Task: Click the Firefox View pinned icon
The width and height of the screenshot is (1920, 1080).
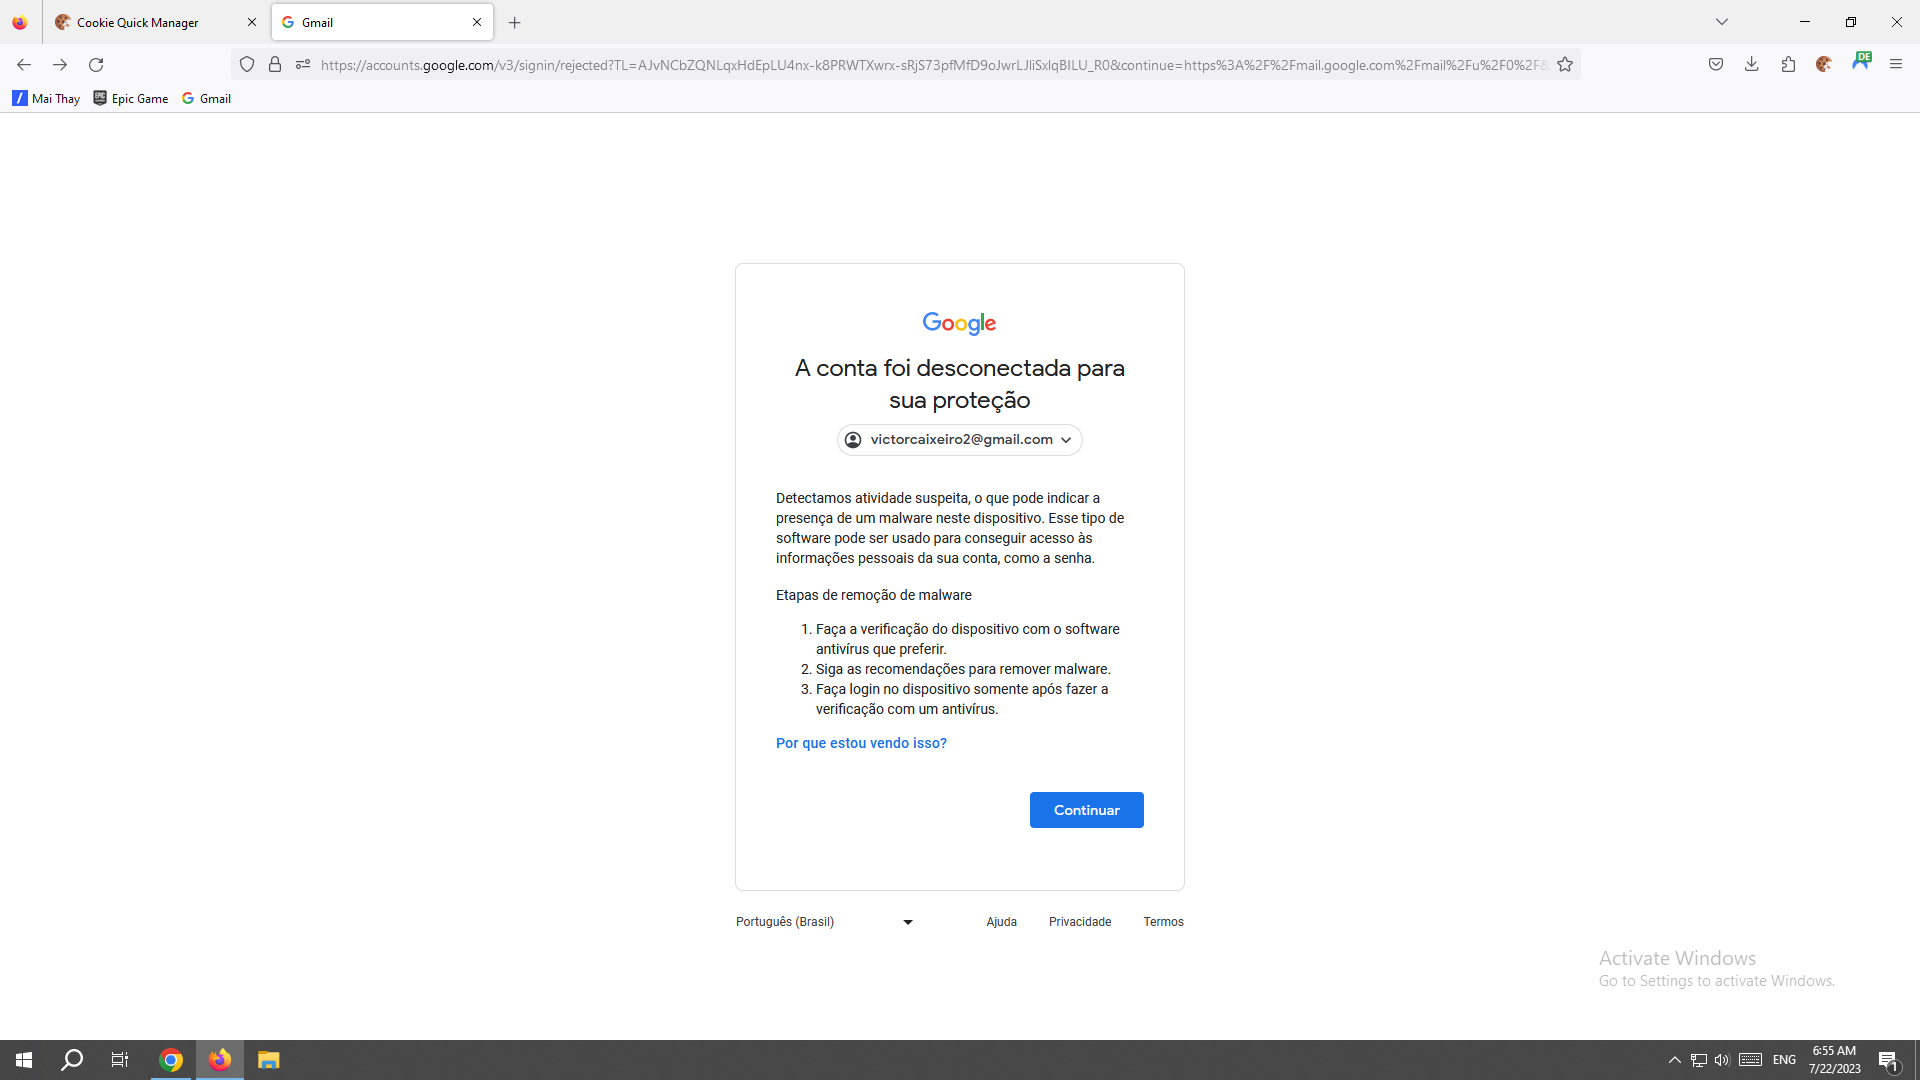Action: tap(20, 22)
